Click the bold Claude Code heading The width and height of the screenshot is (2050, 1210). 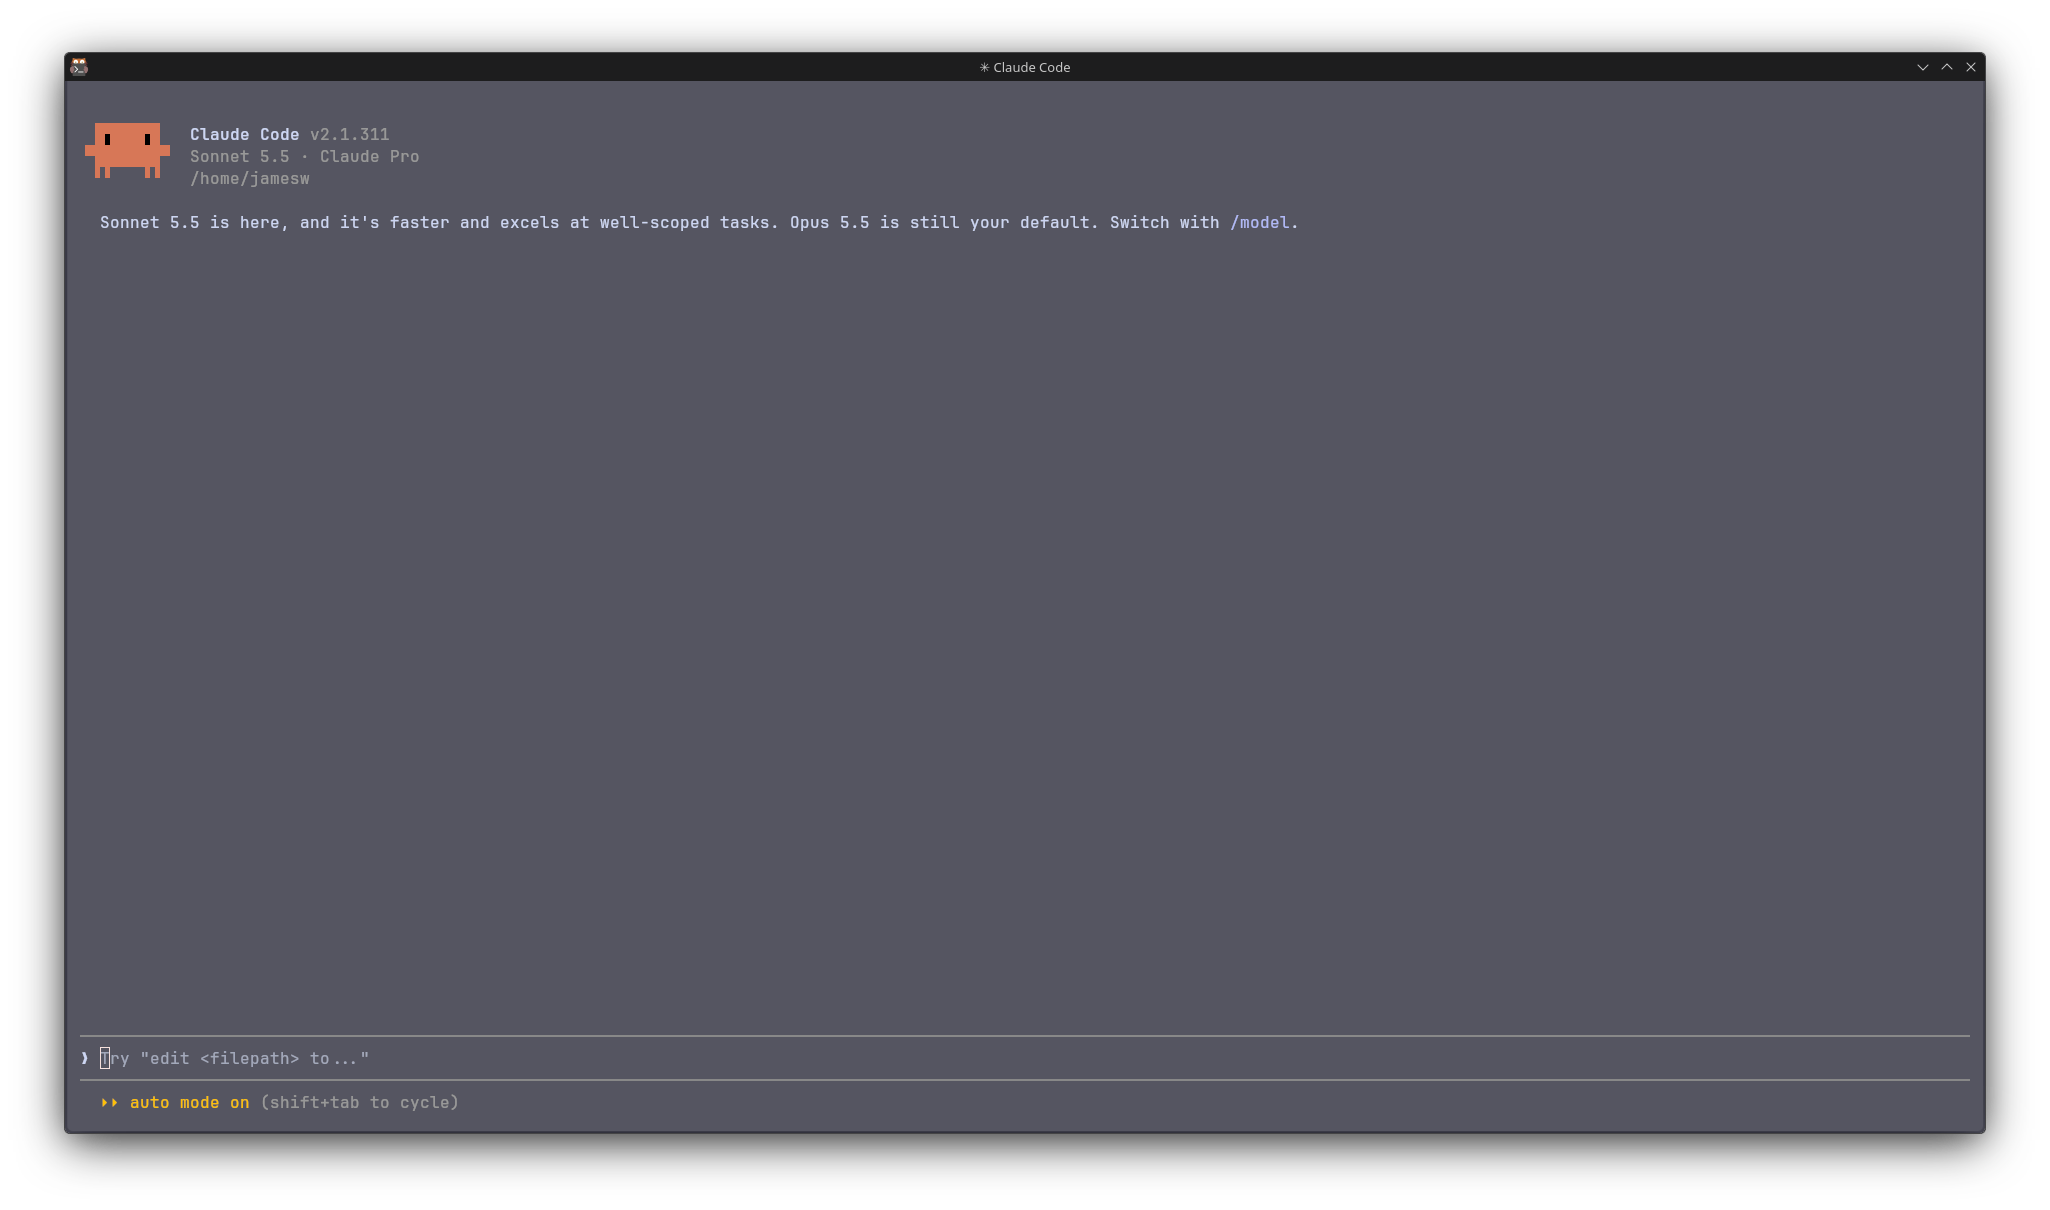244,134
